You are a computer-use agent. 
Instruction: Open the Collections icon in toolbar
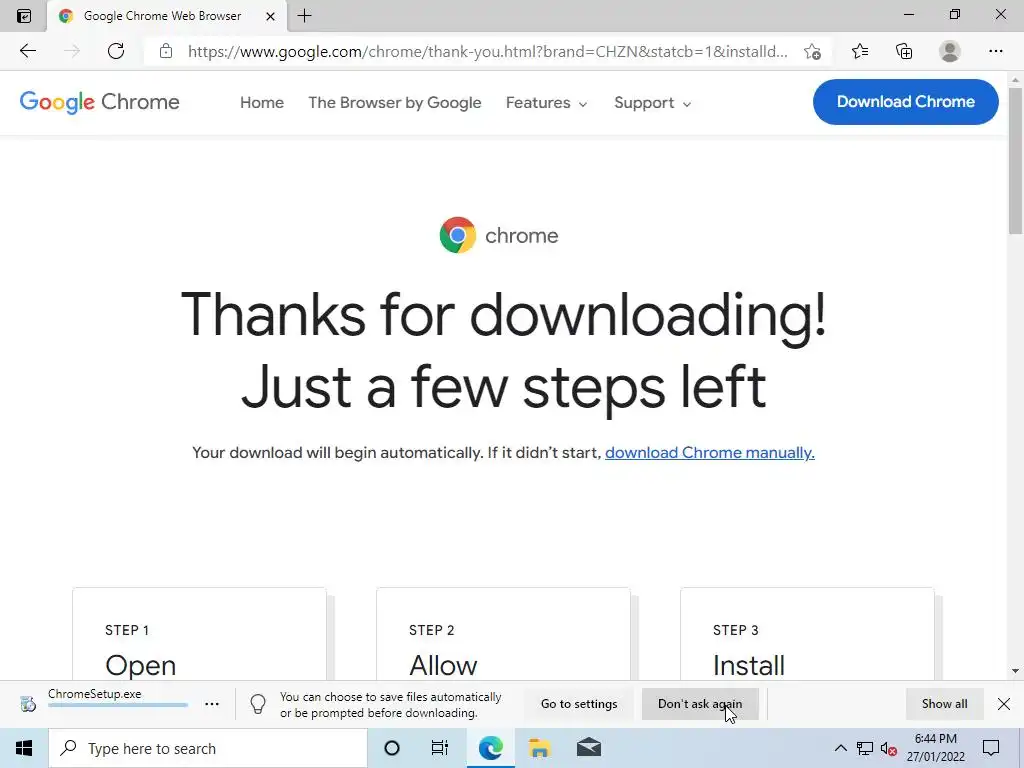click(x=904, y=51)
